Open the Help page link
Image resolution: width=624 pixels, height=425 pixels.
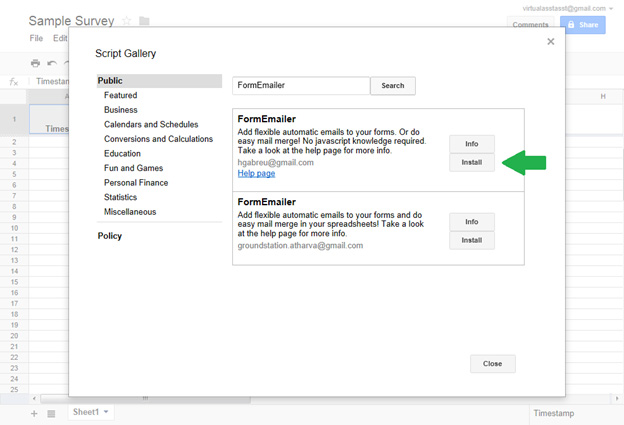(x=256, y=174)
